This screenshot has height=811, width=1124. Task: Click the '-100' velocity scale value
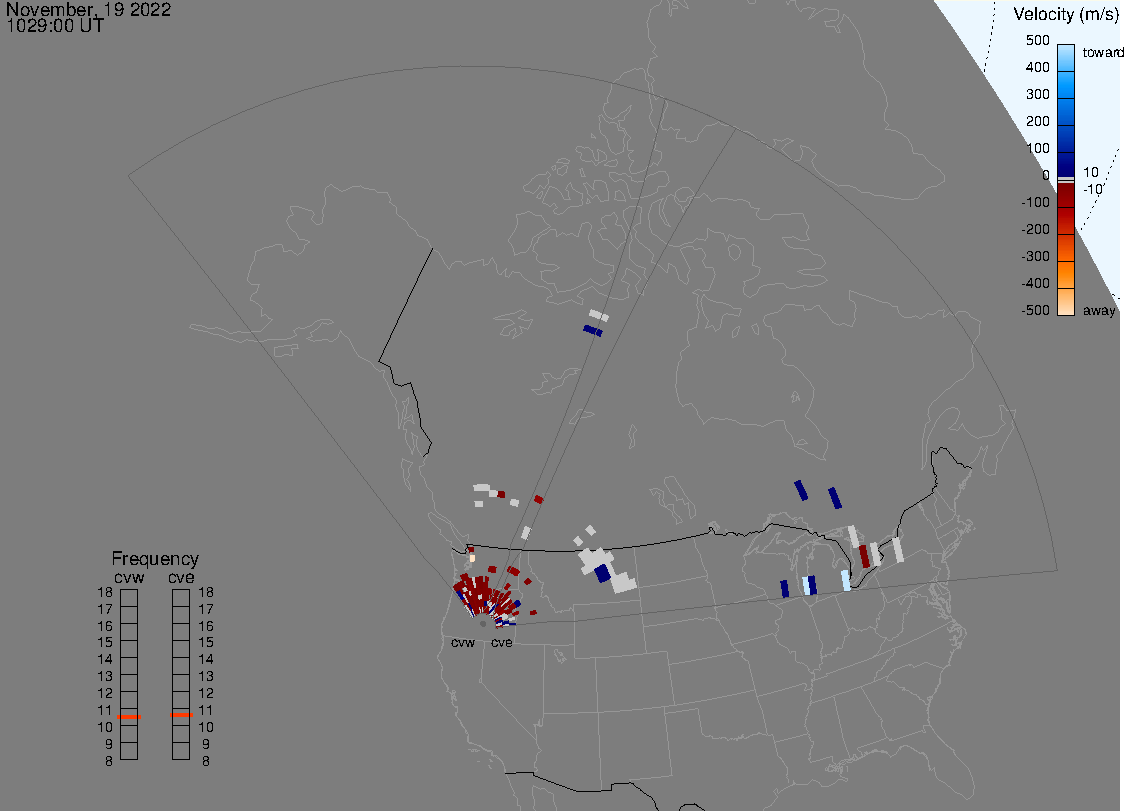click(1035, 202)
